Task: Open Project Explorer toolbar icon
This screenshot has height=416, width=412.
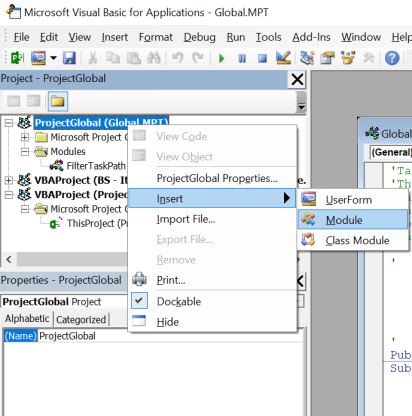Action: [x=307, y=58]
